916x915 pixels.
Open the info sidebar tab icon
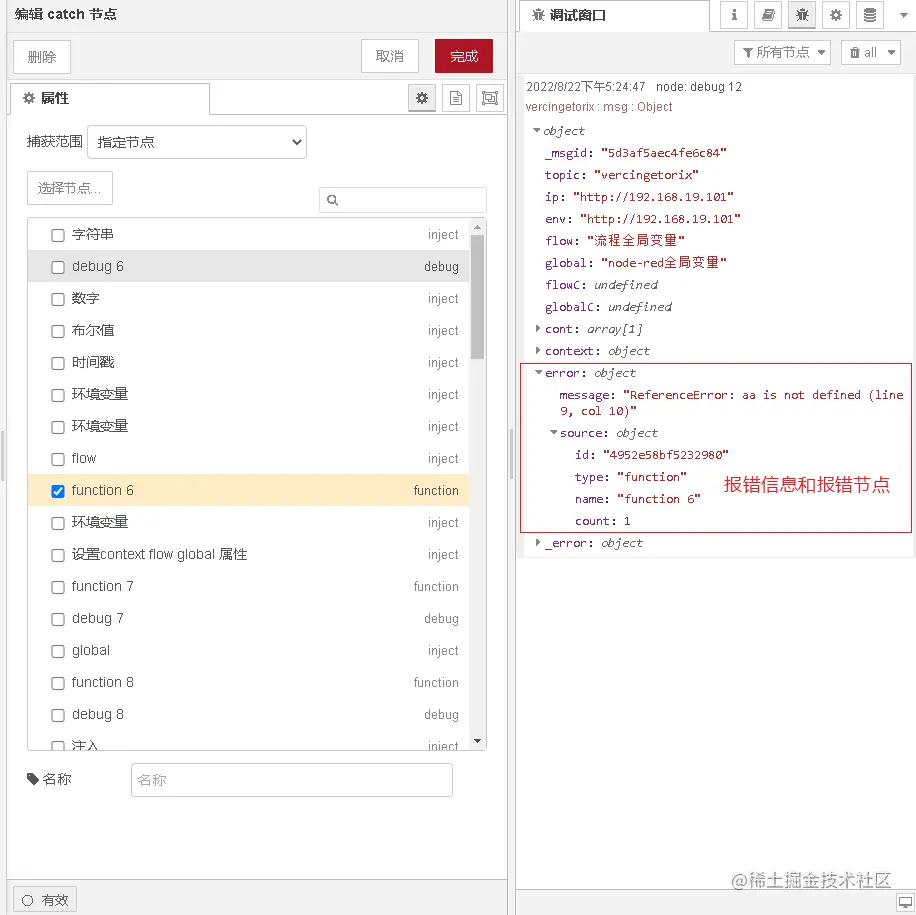click(x=734, y=15)
